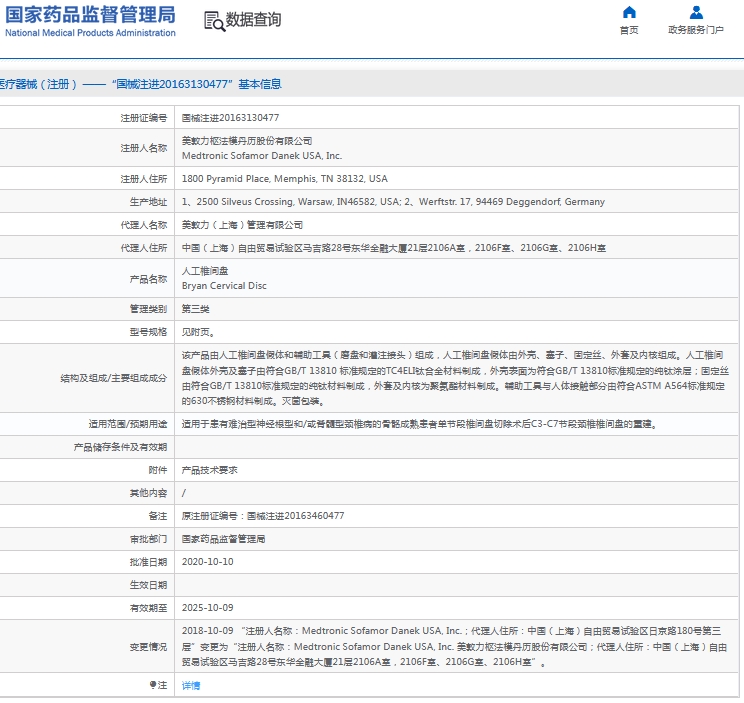
Task: Click the page title containing 国械注进20163130477 基本信息
Action: coord(140,84)
